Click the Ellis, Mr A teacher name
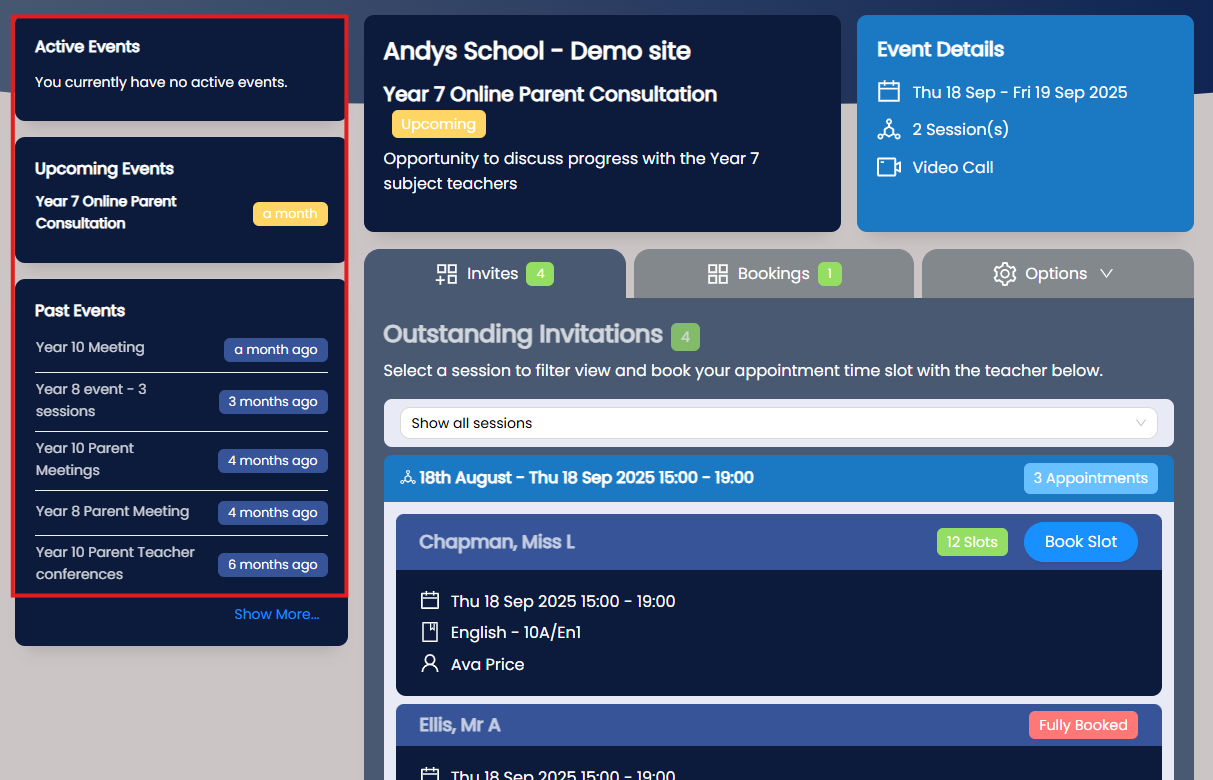The width and height of the screenshot is (1213, 780). point(460,725)
